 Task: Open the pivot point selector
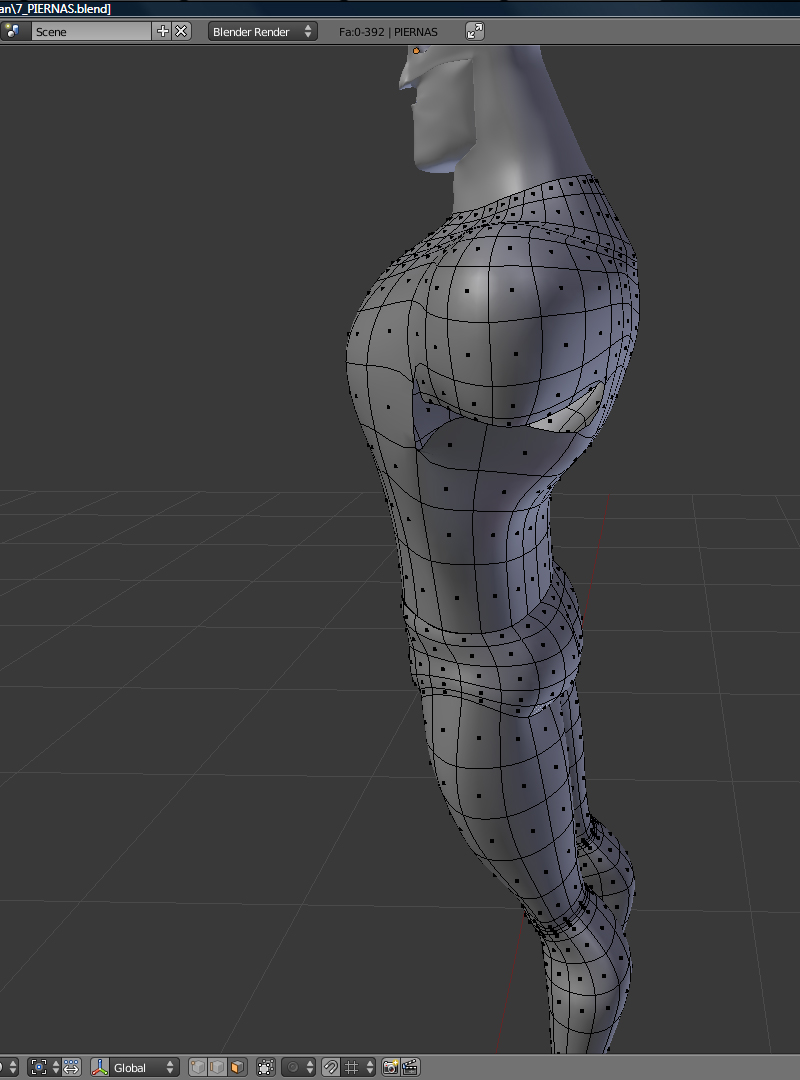(x=45, y=1068)
